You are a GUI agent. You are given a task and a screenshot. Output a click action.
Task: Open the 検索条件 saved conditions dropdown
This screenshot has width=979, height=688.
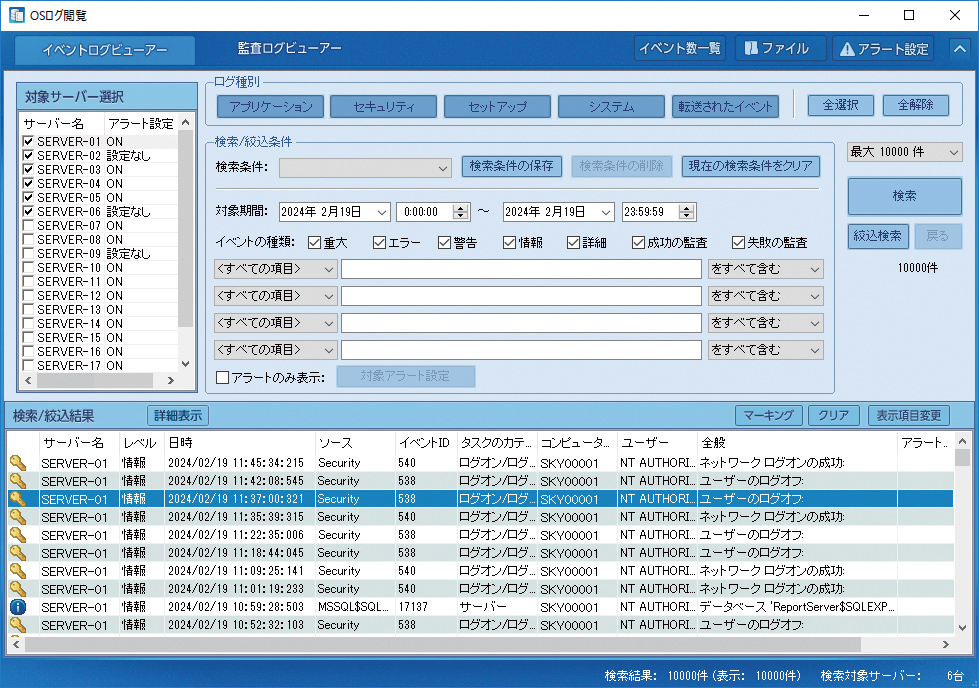365,168
